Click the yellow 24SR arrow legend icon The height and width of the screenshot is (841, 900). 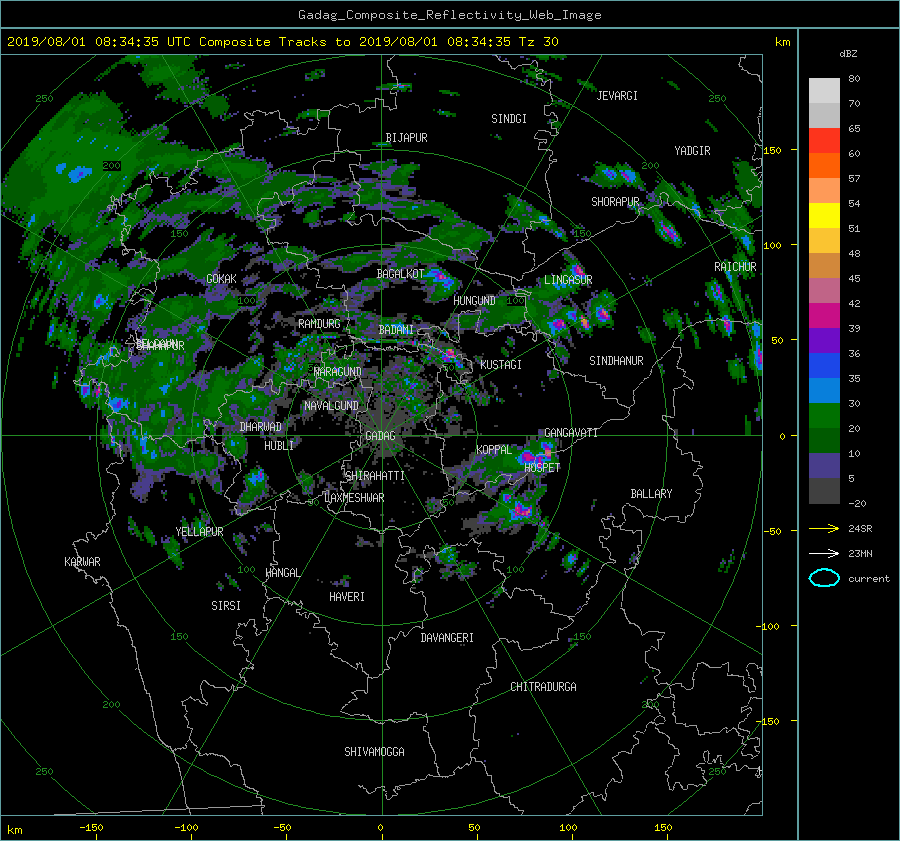pos(824,529)
